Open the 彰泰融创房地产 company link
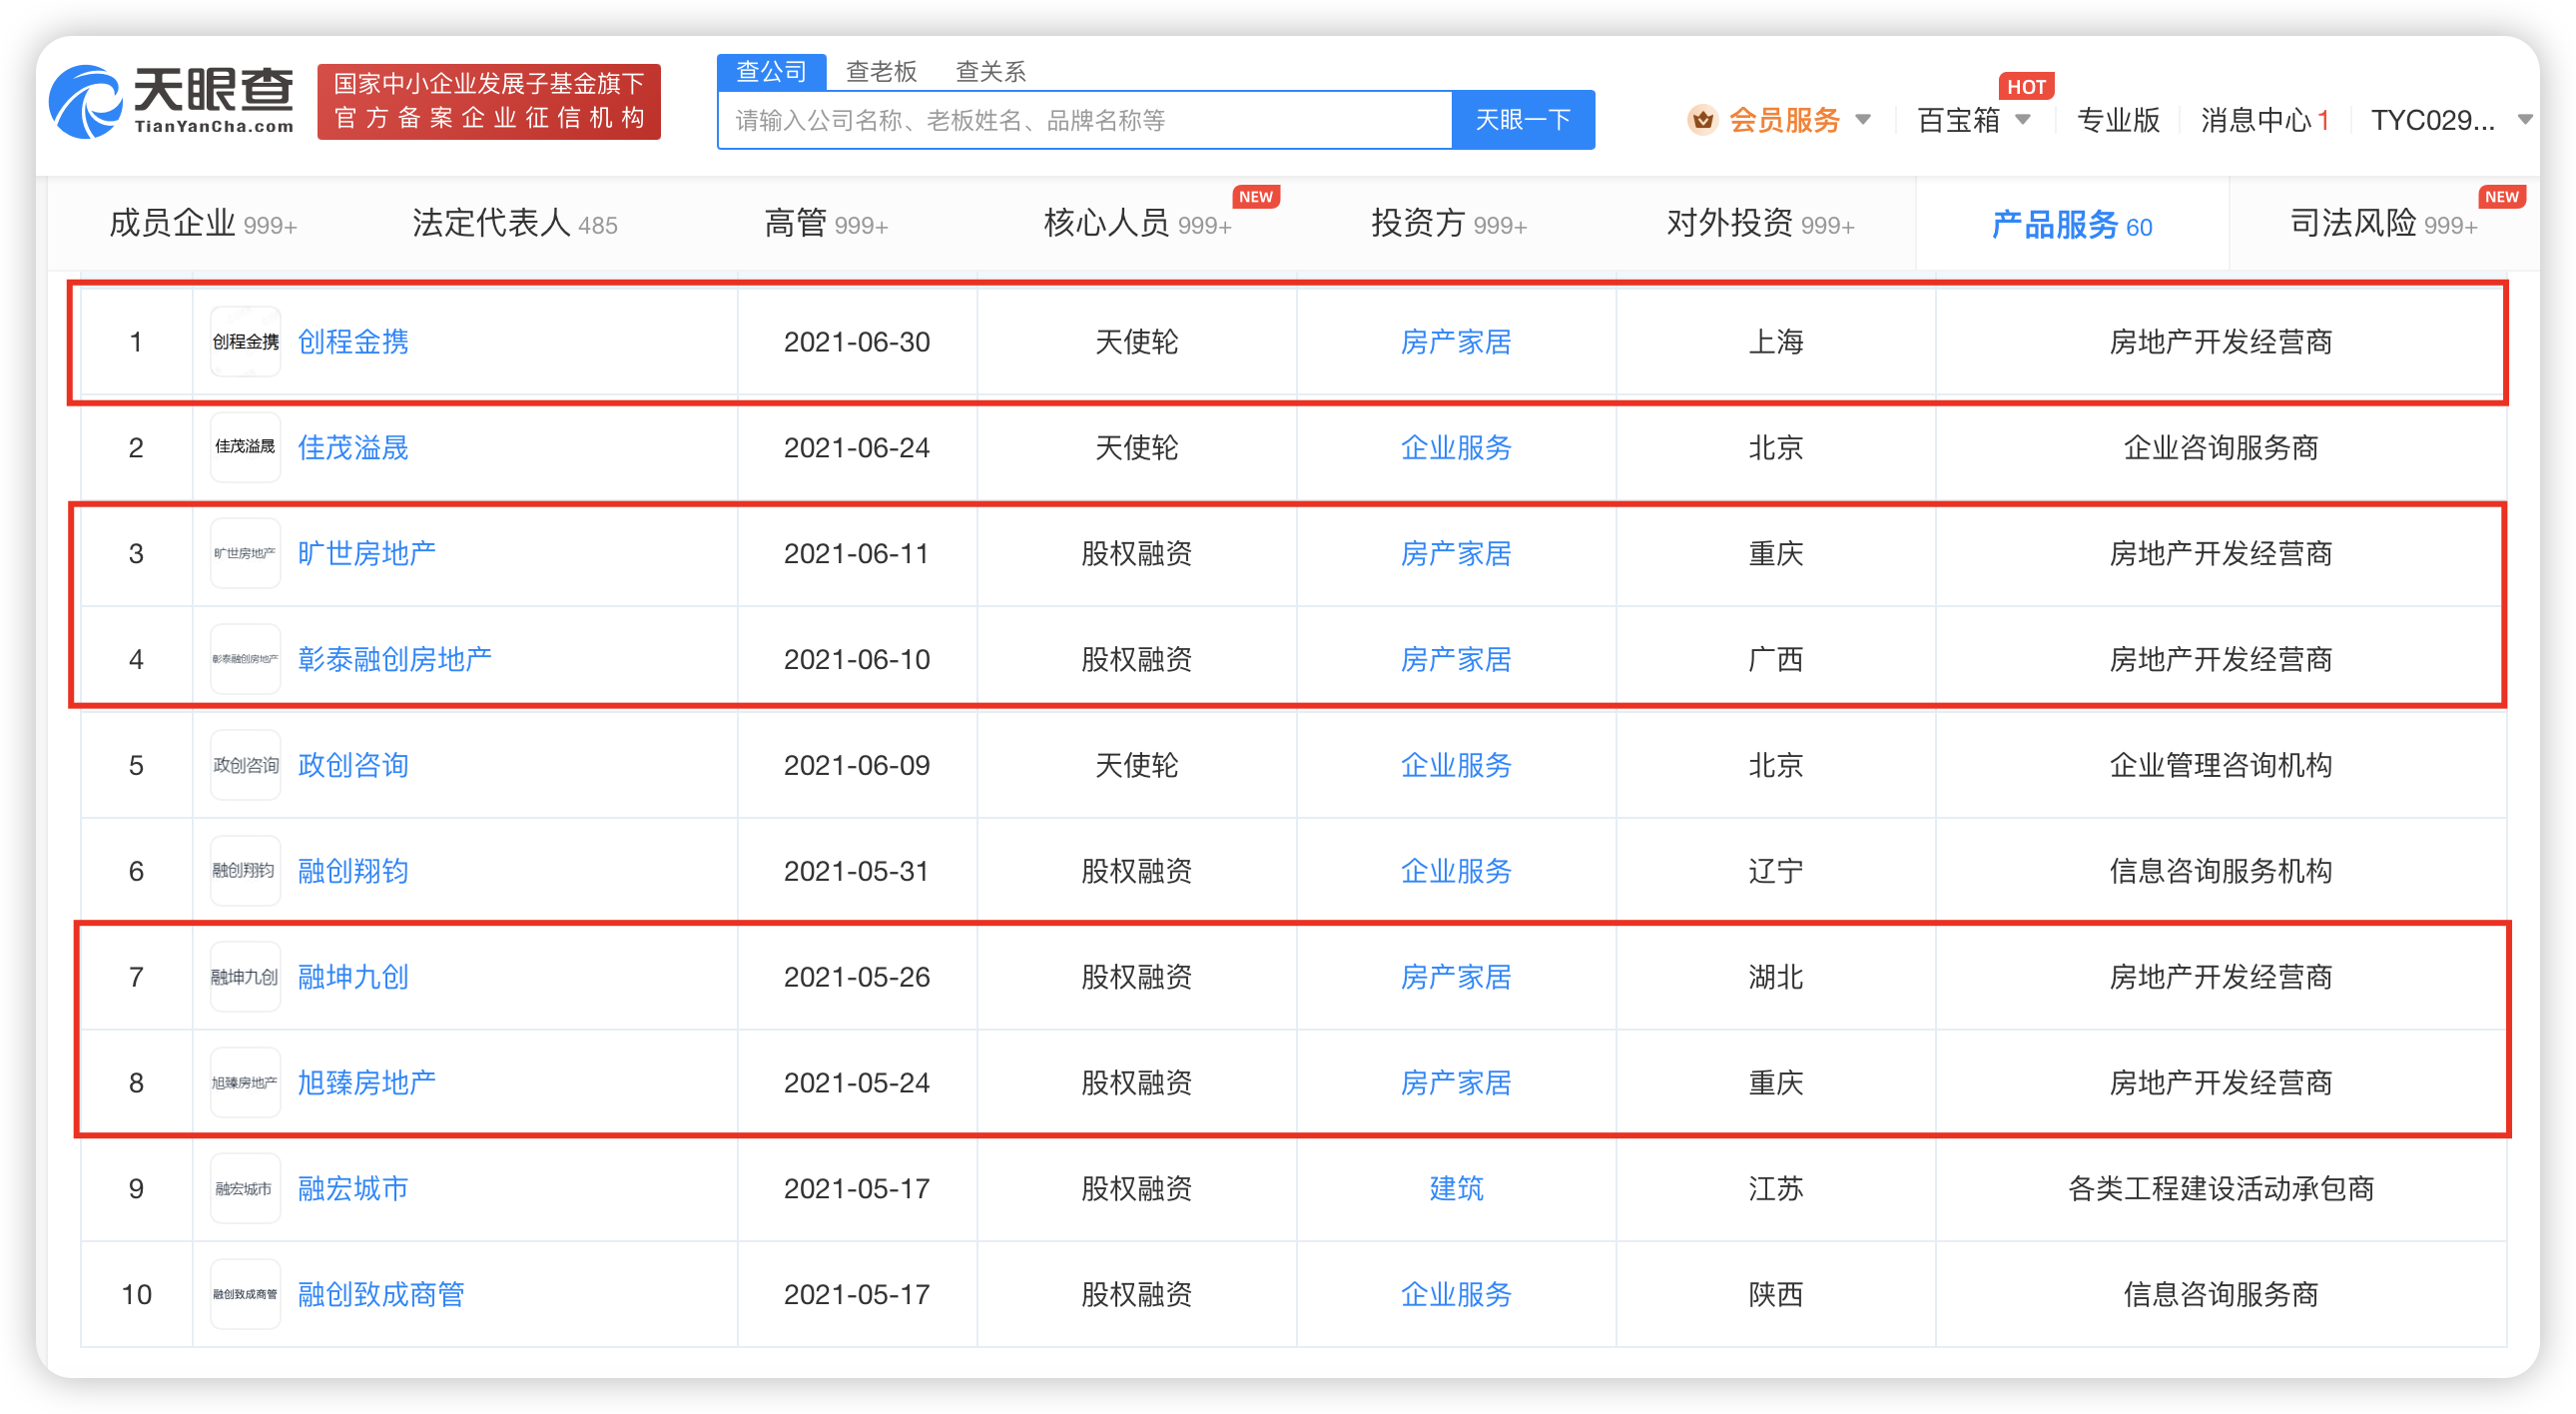This screenshot has height=1414, width=2576. point(395,659)
